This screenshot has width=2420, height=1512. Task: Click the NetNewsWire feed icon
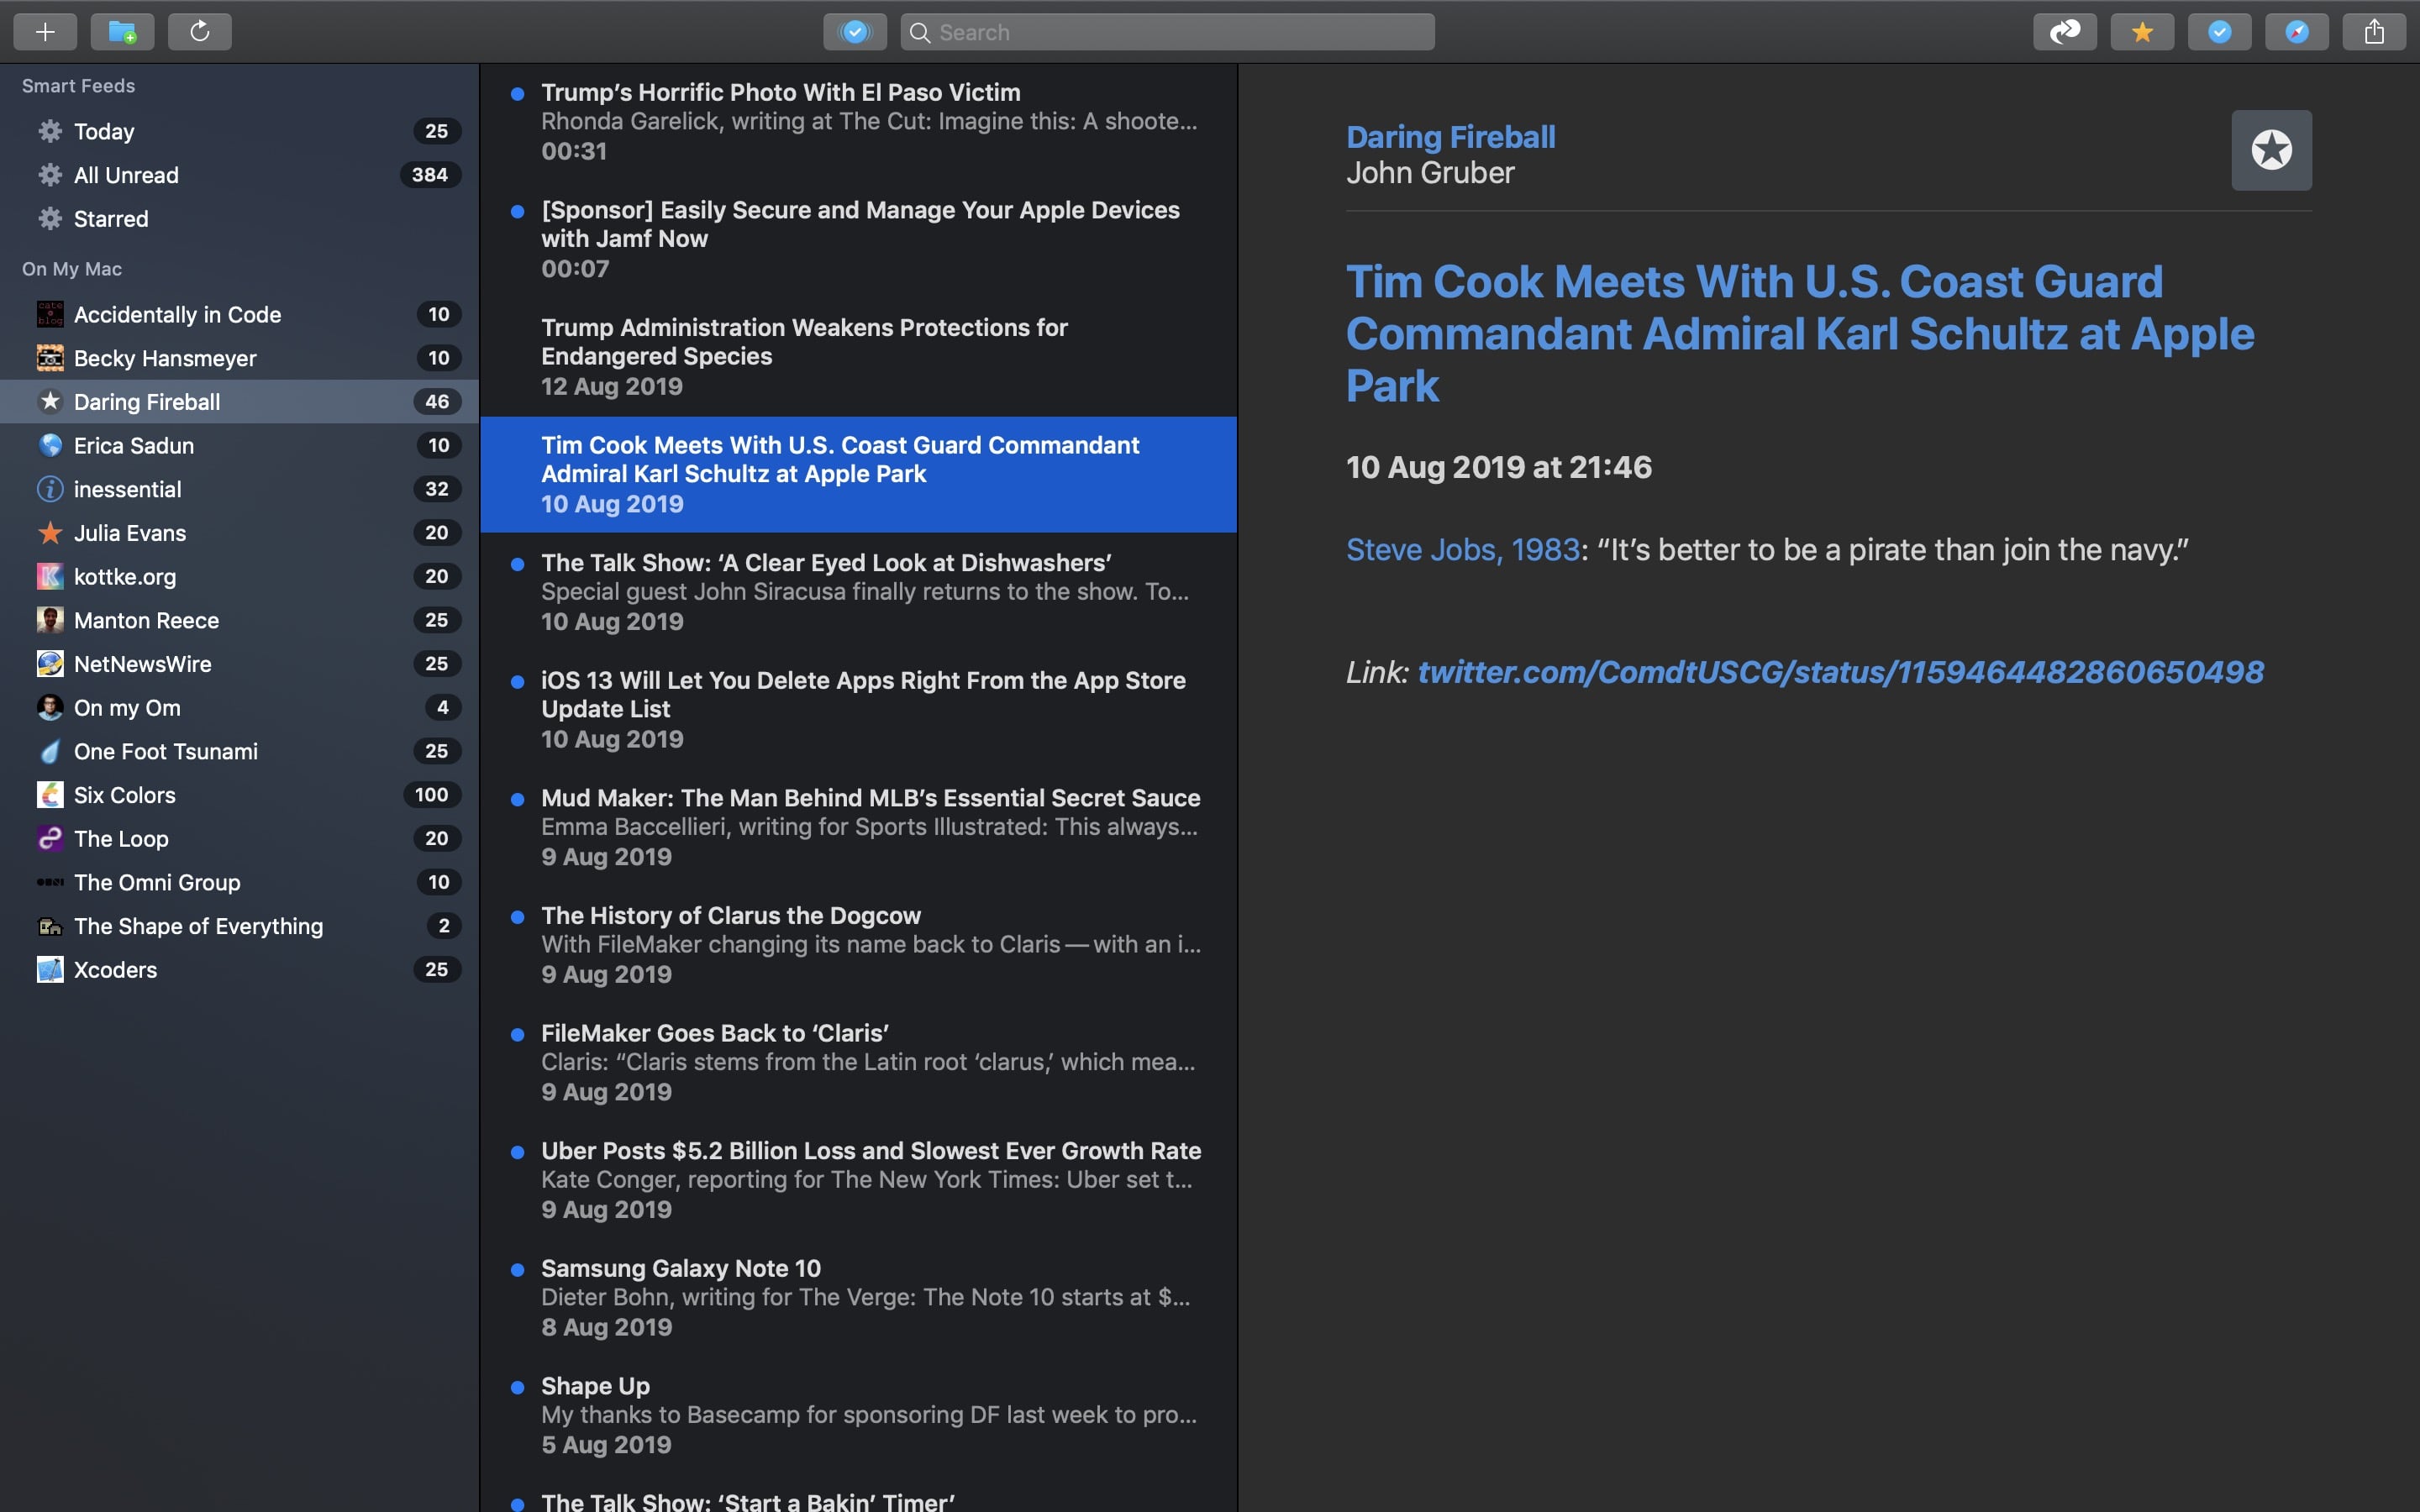pos(50,664)
